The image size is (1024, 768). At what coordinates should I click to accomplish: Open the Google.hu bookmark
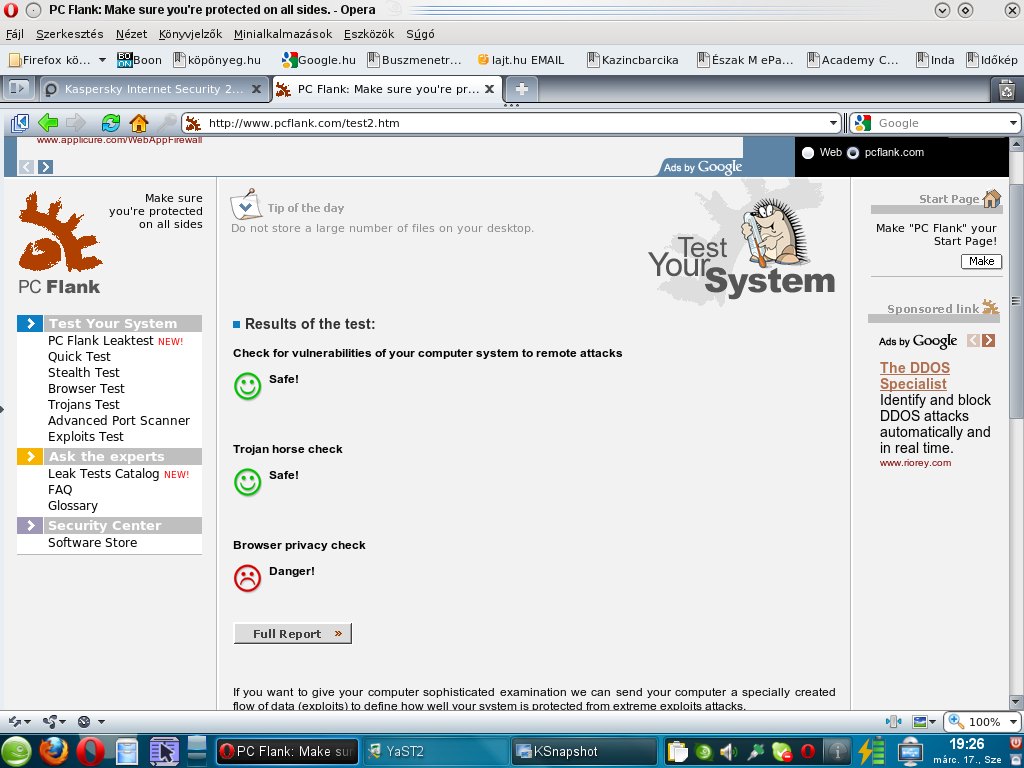(319, 60)
